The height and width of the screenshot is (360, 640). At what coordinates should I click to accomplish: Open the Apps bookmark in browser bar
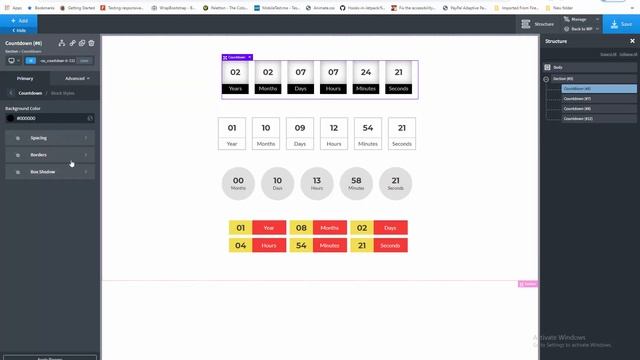pyautogui.click(x=13, y=8)
